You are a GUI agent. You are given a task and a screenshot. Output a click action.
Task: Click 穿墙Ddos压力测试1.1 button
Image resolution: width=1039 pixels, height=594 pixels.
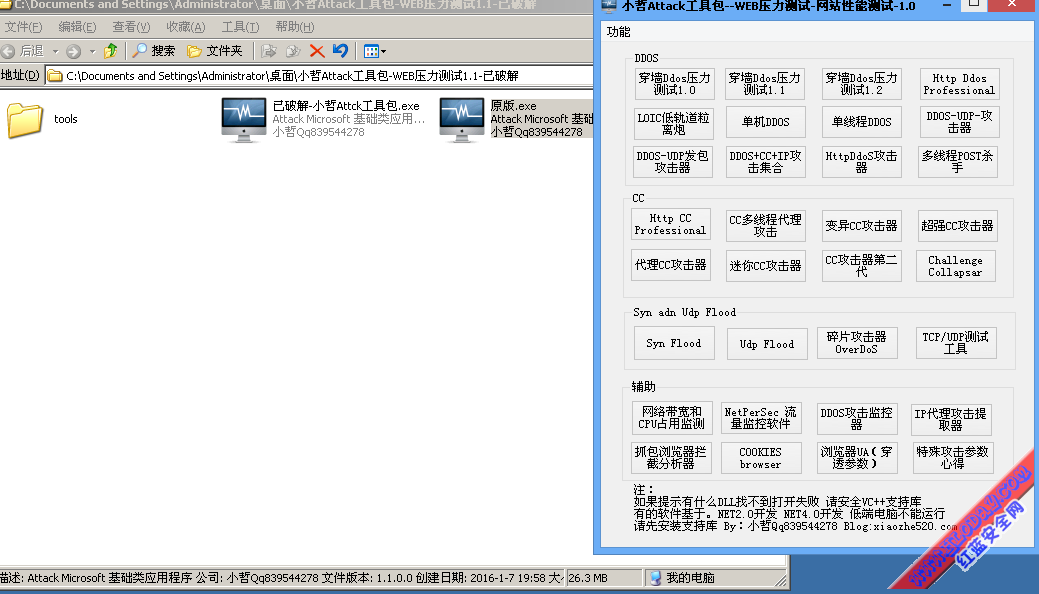pos(765,84)
